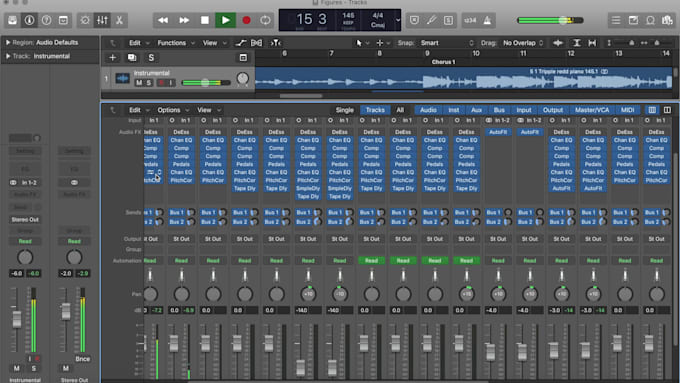Toggle the Flex view icon
This screenshot has width=680, height=383.
tap(257, 43)
